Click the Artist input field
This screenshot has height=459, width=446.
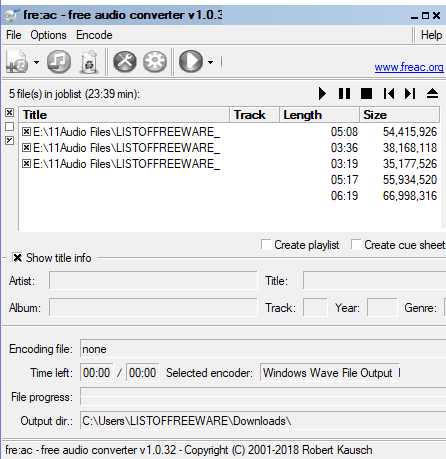click(153, 280)
